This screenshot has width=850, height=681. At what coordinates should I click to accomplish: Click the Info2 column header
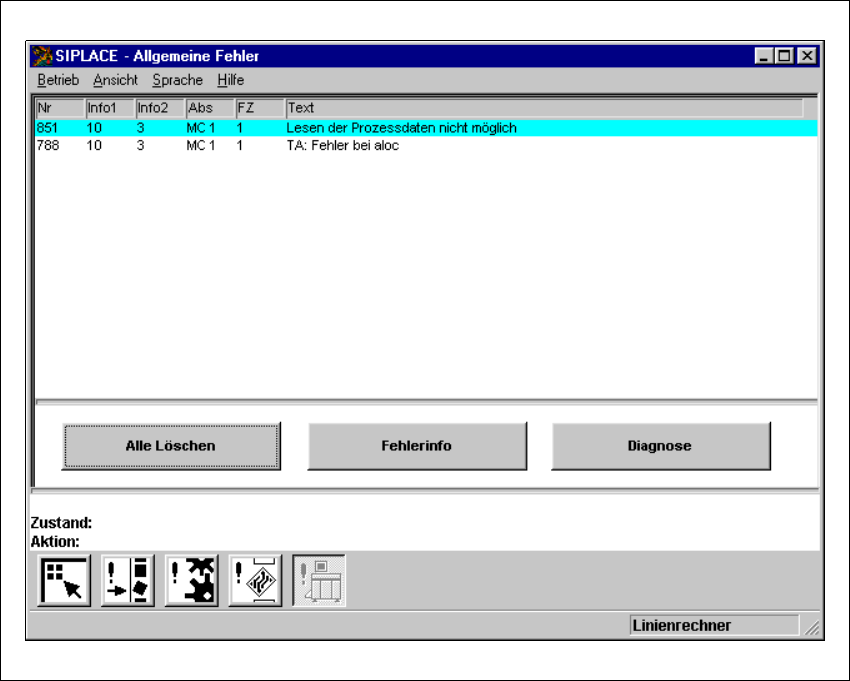coord(160,108)
